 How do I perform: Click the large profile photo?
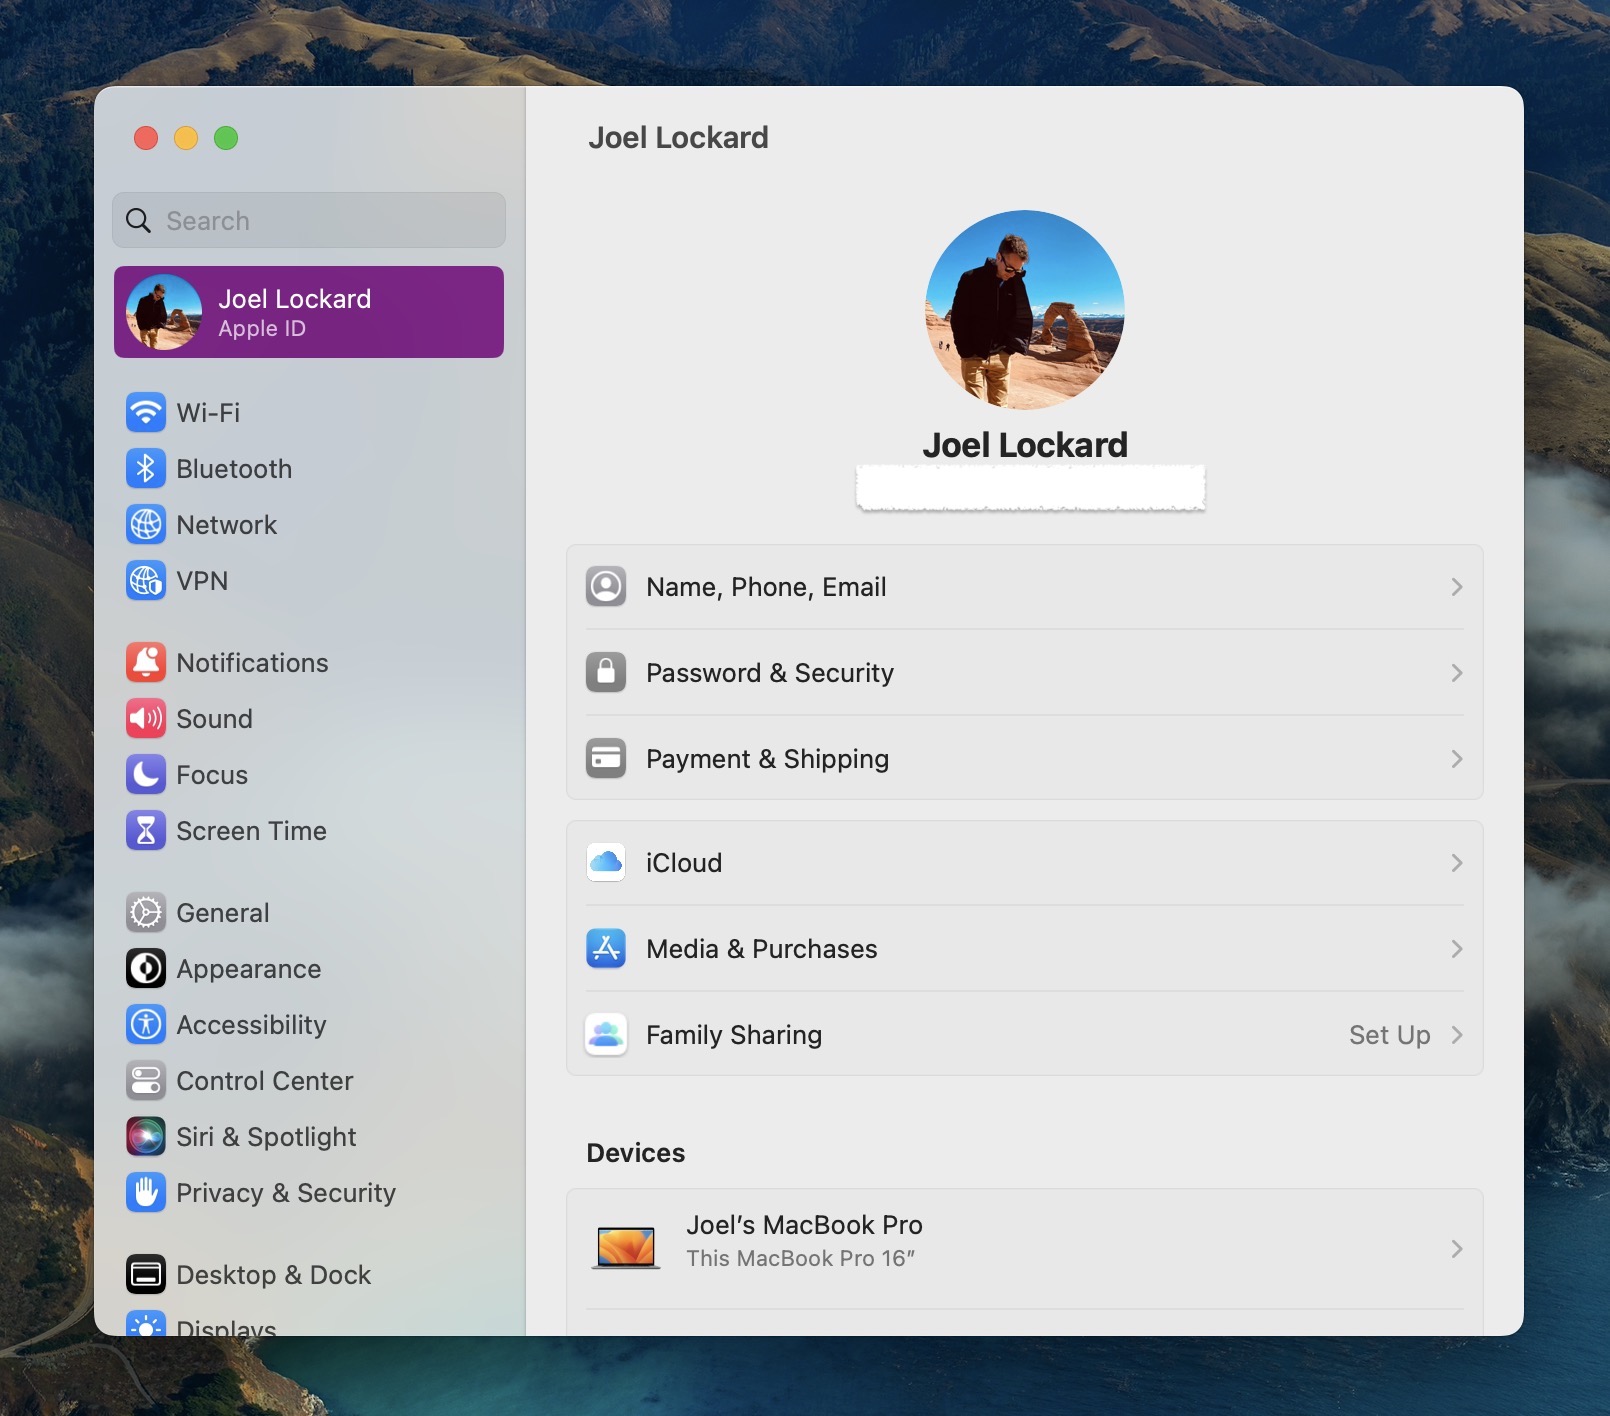click(x=1025, y=310)
